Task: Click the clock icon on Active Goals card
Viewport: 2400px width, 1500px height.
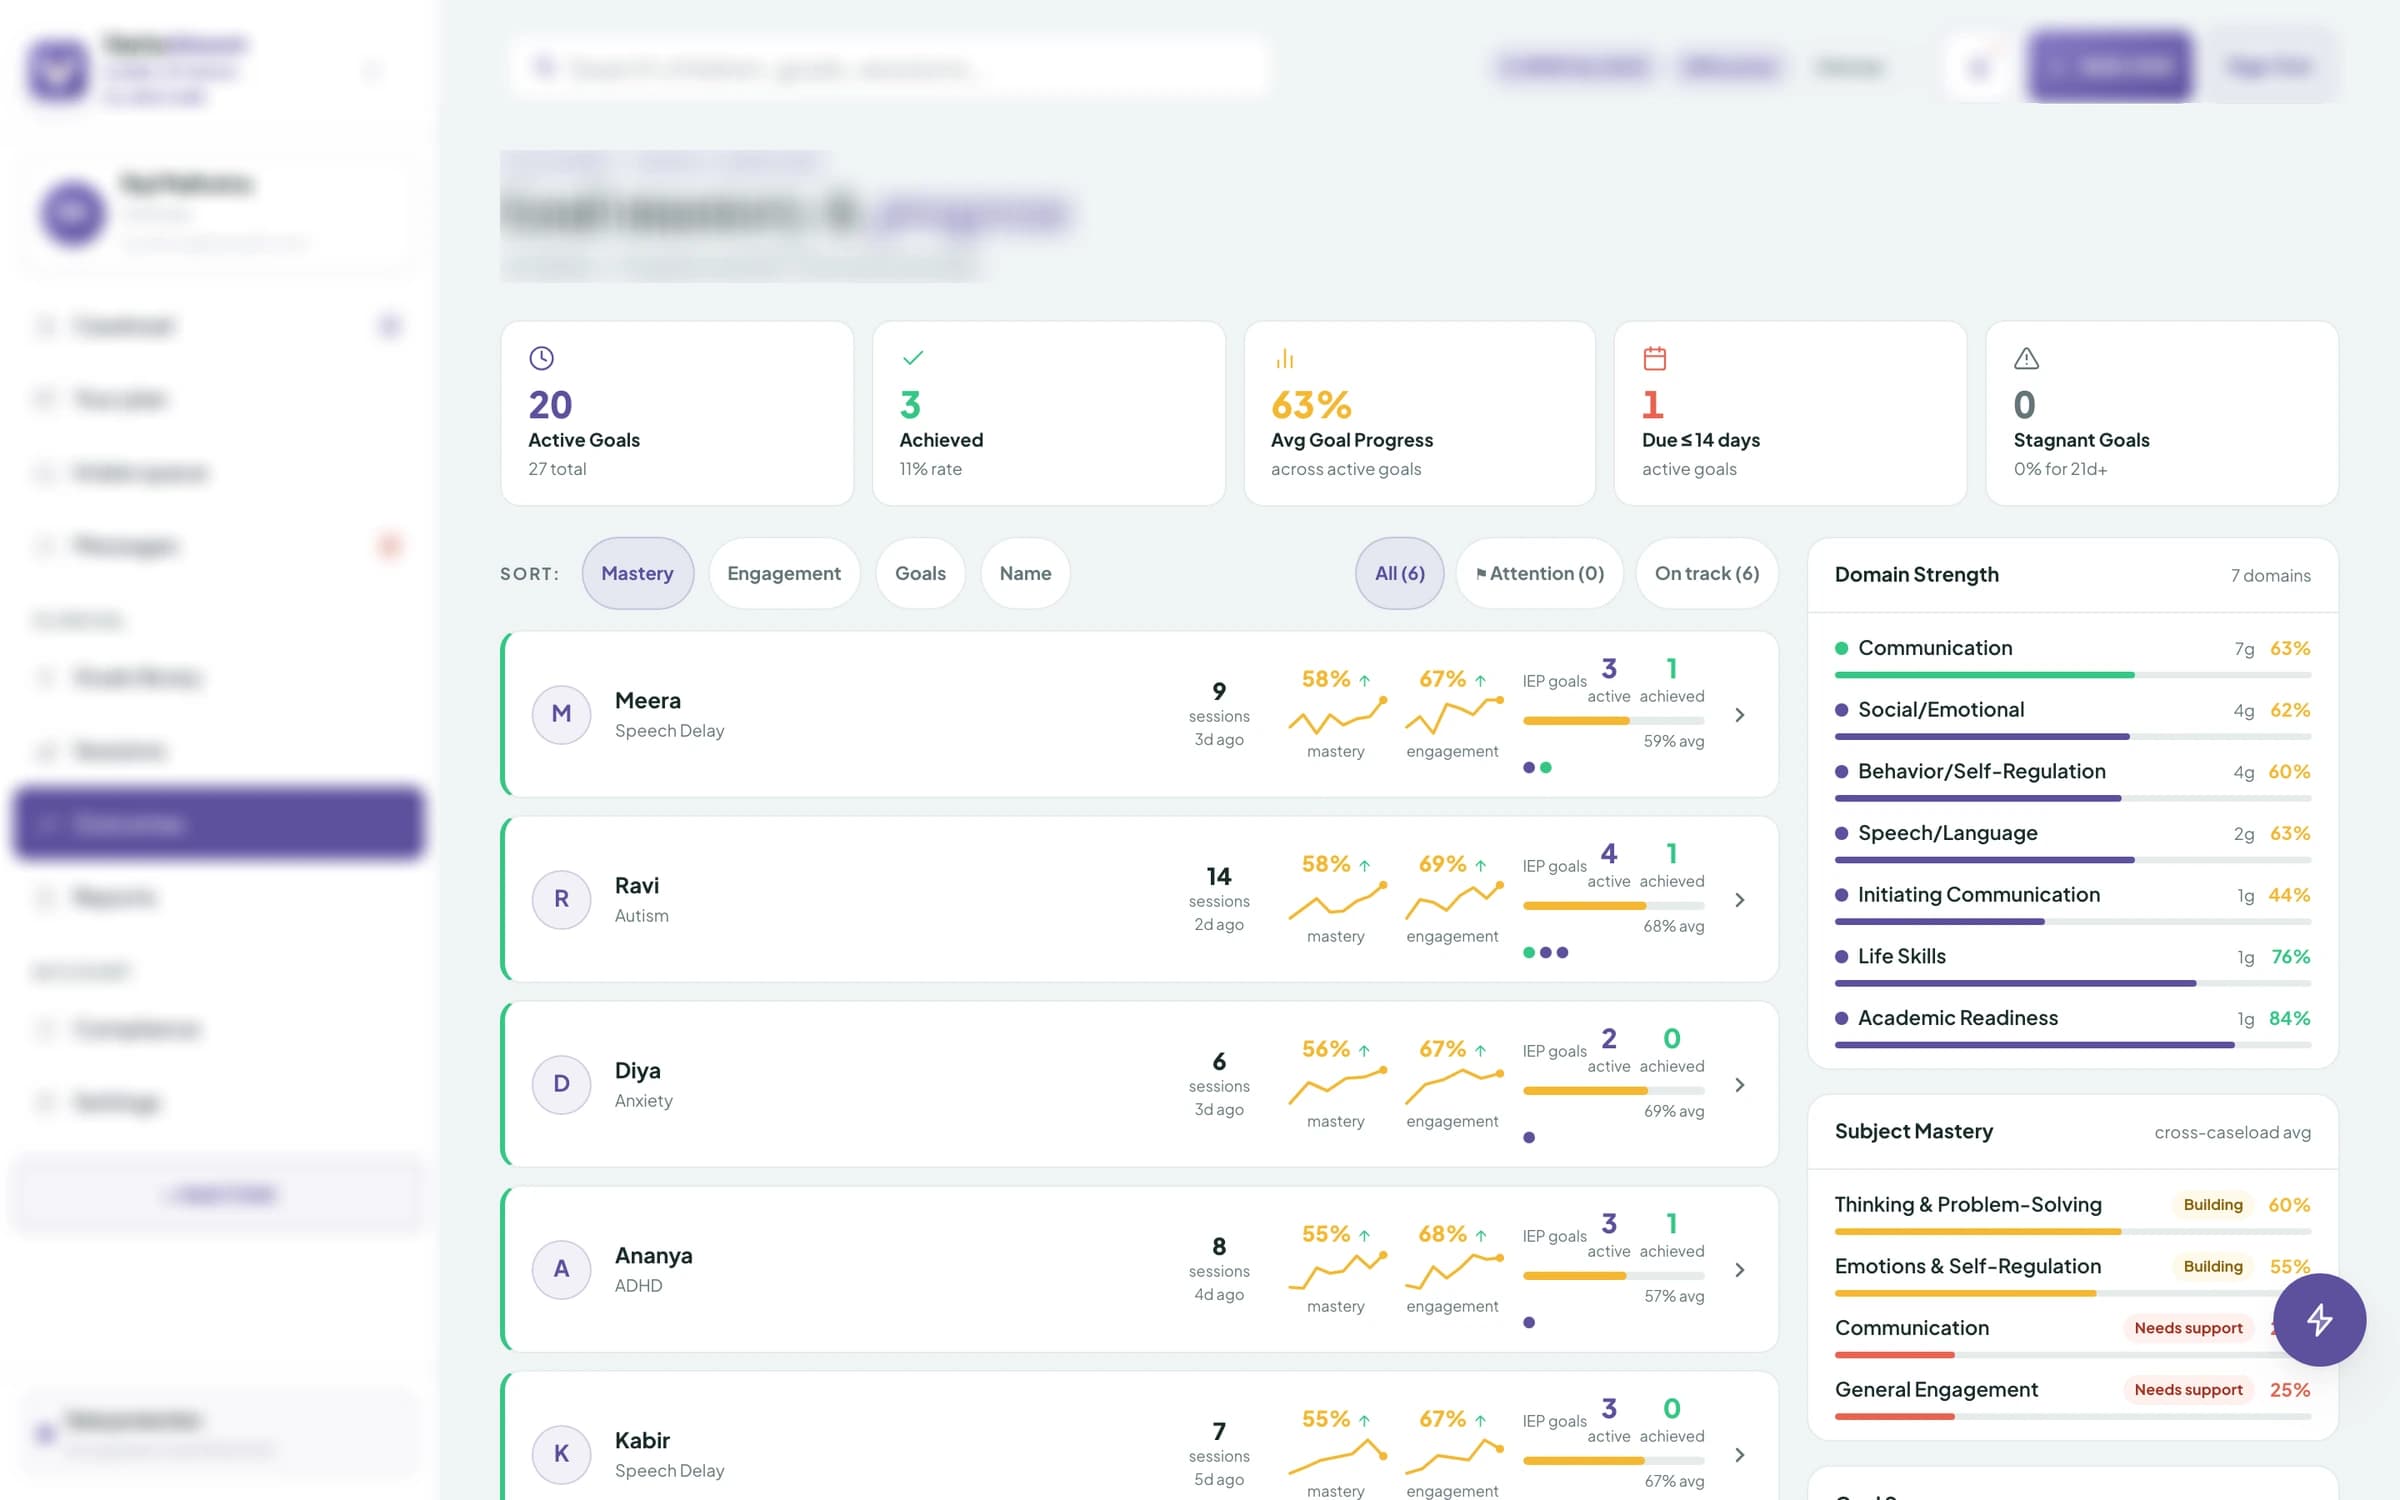Action: click(x=541, y=358)
